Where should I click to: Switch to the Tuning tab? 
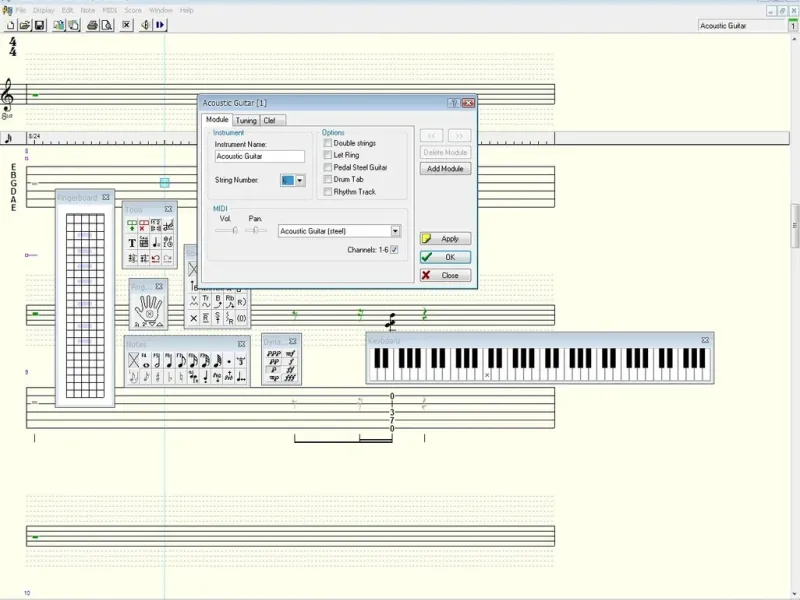click(246, 120)
